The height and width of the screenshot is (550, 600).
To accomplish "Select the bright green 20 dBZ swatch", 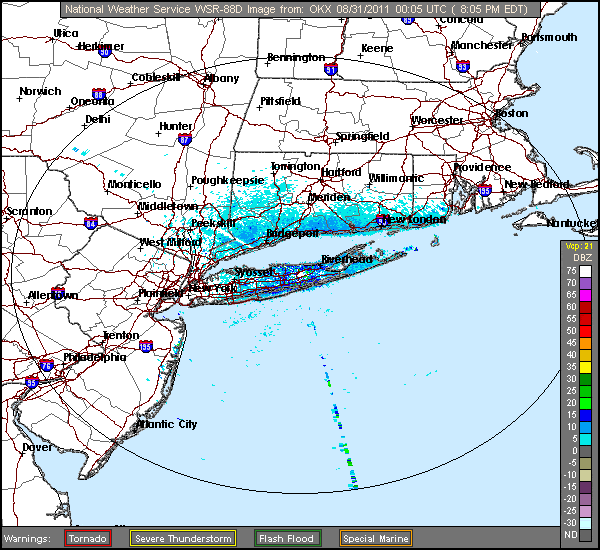I will click(585, 403).
